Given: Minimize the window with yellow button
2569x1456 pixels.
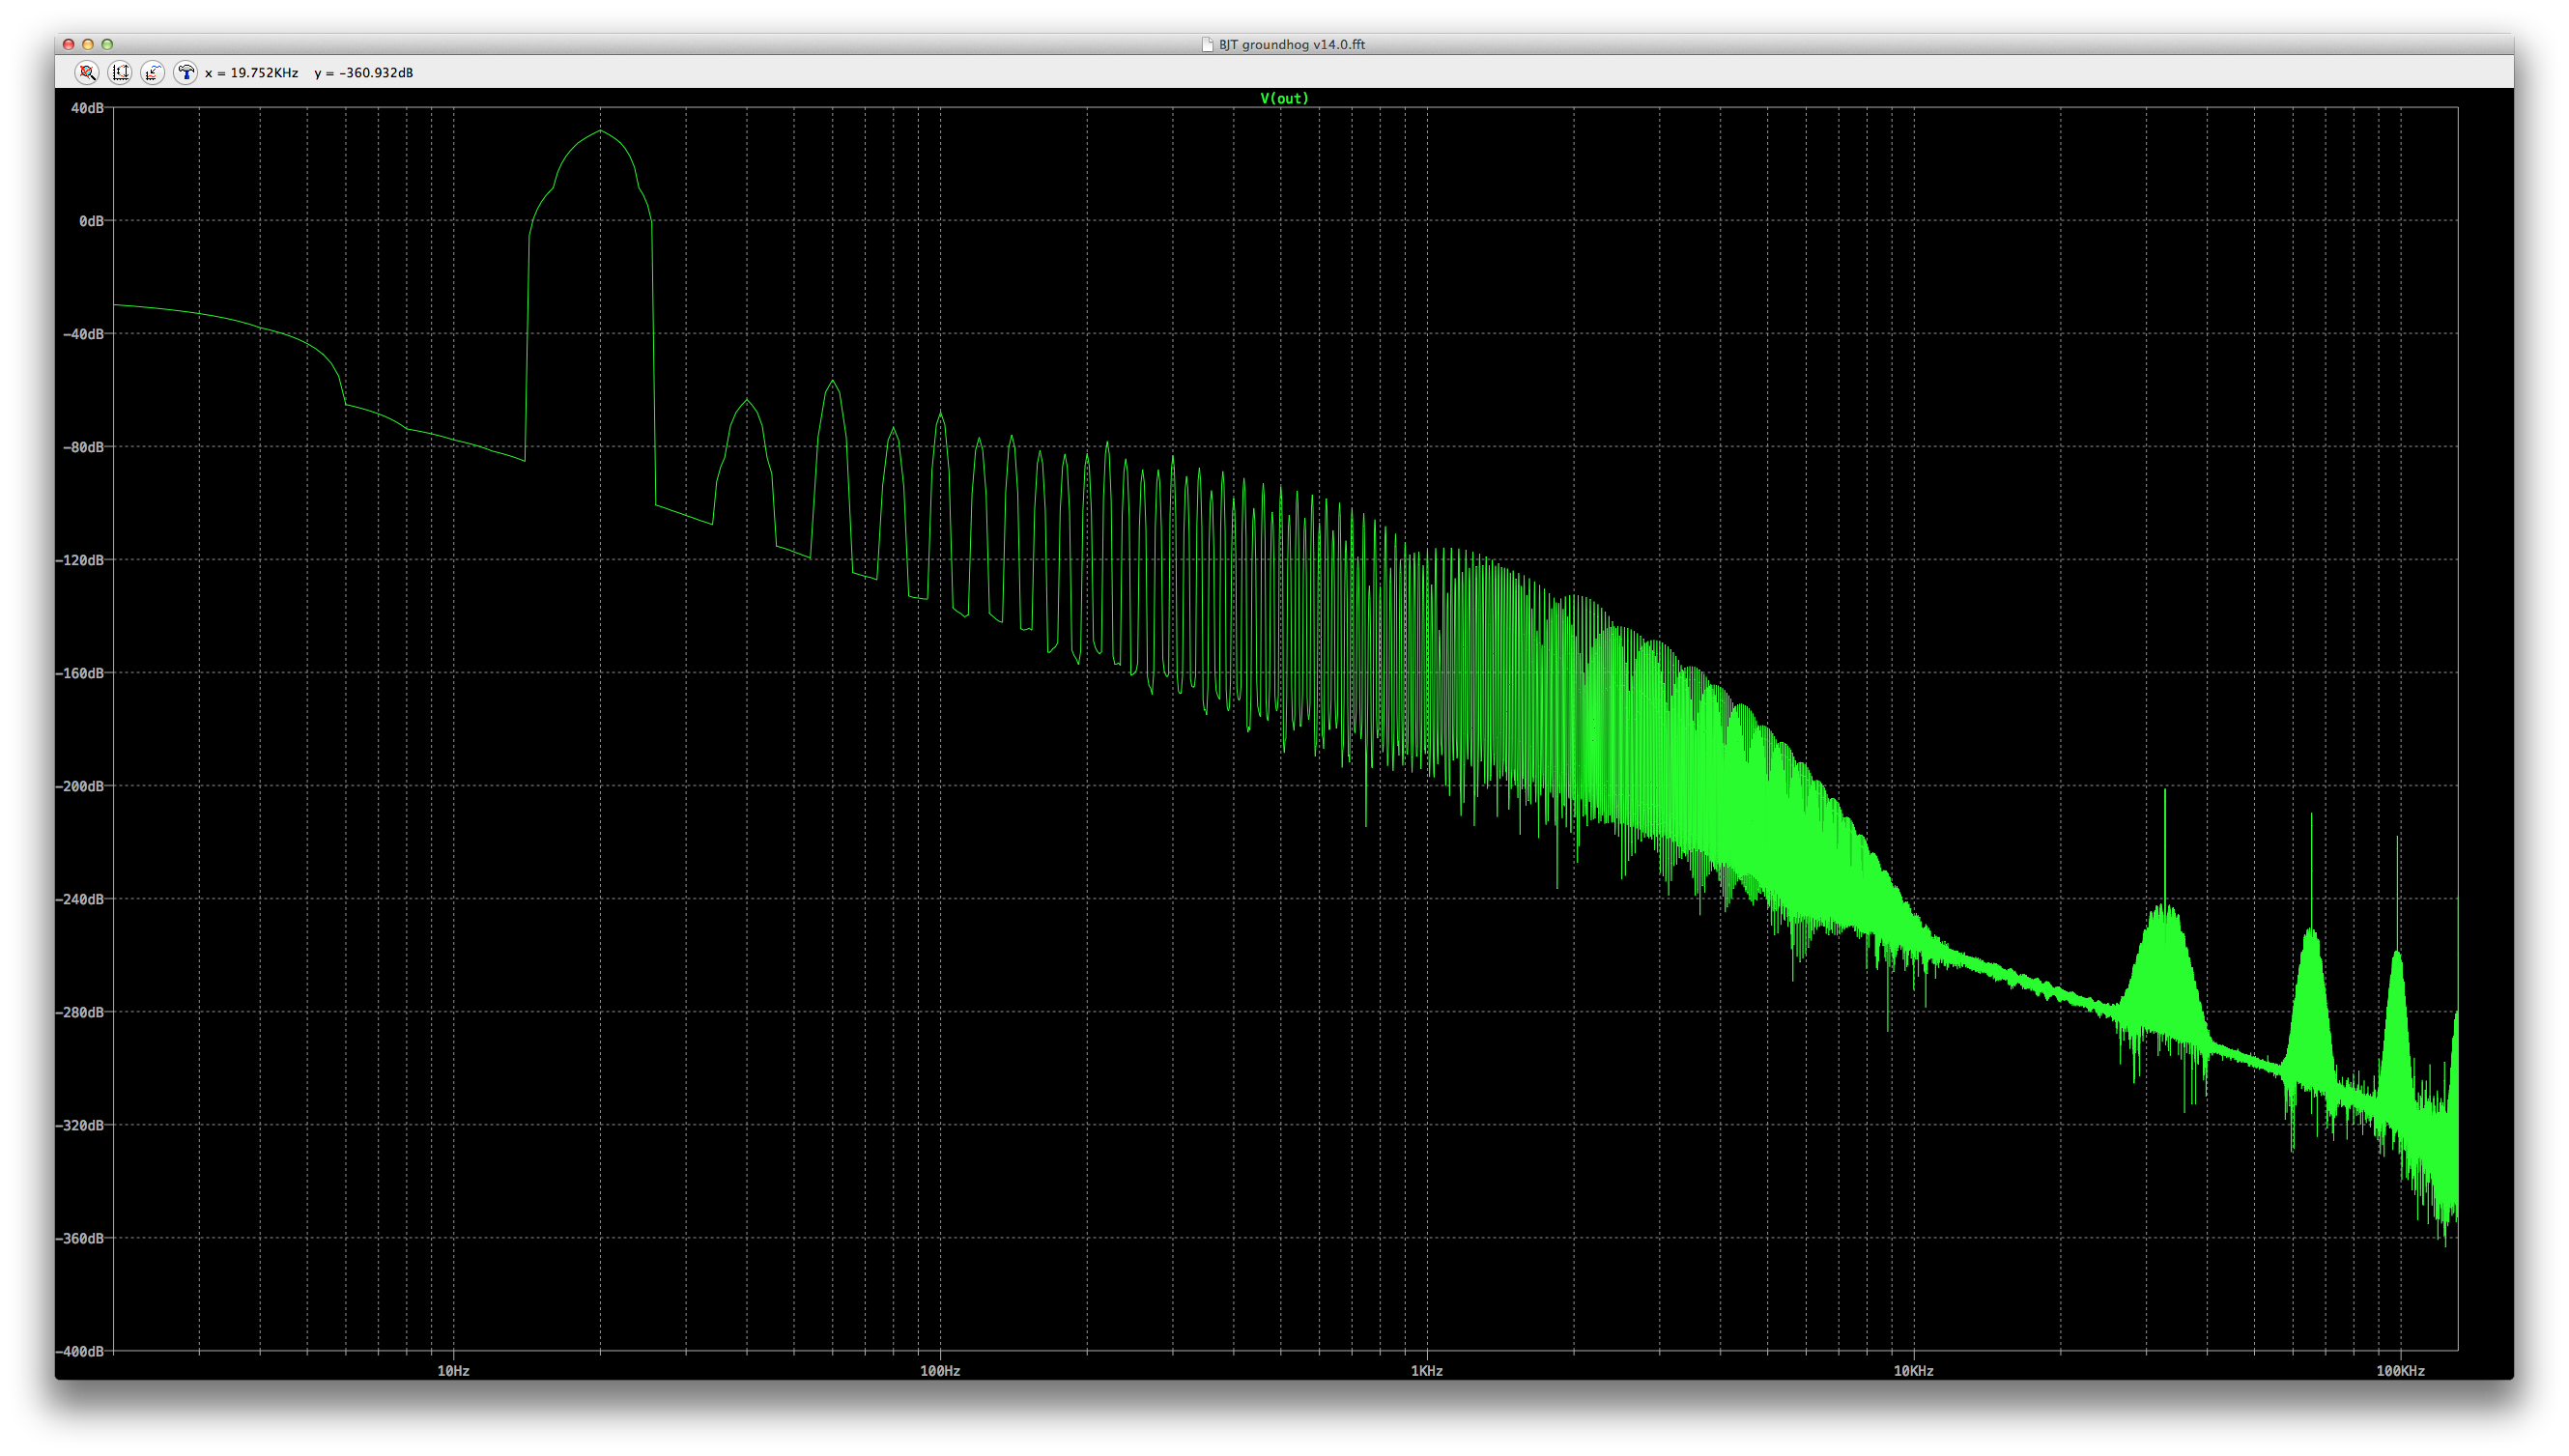Looking at the screenshot, I should coord(88,44).
